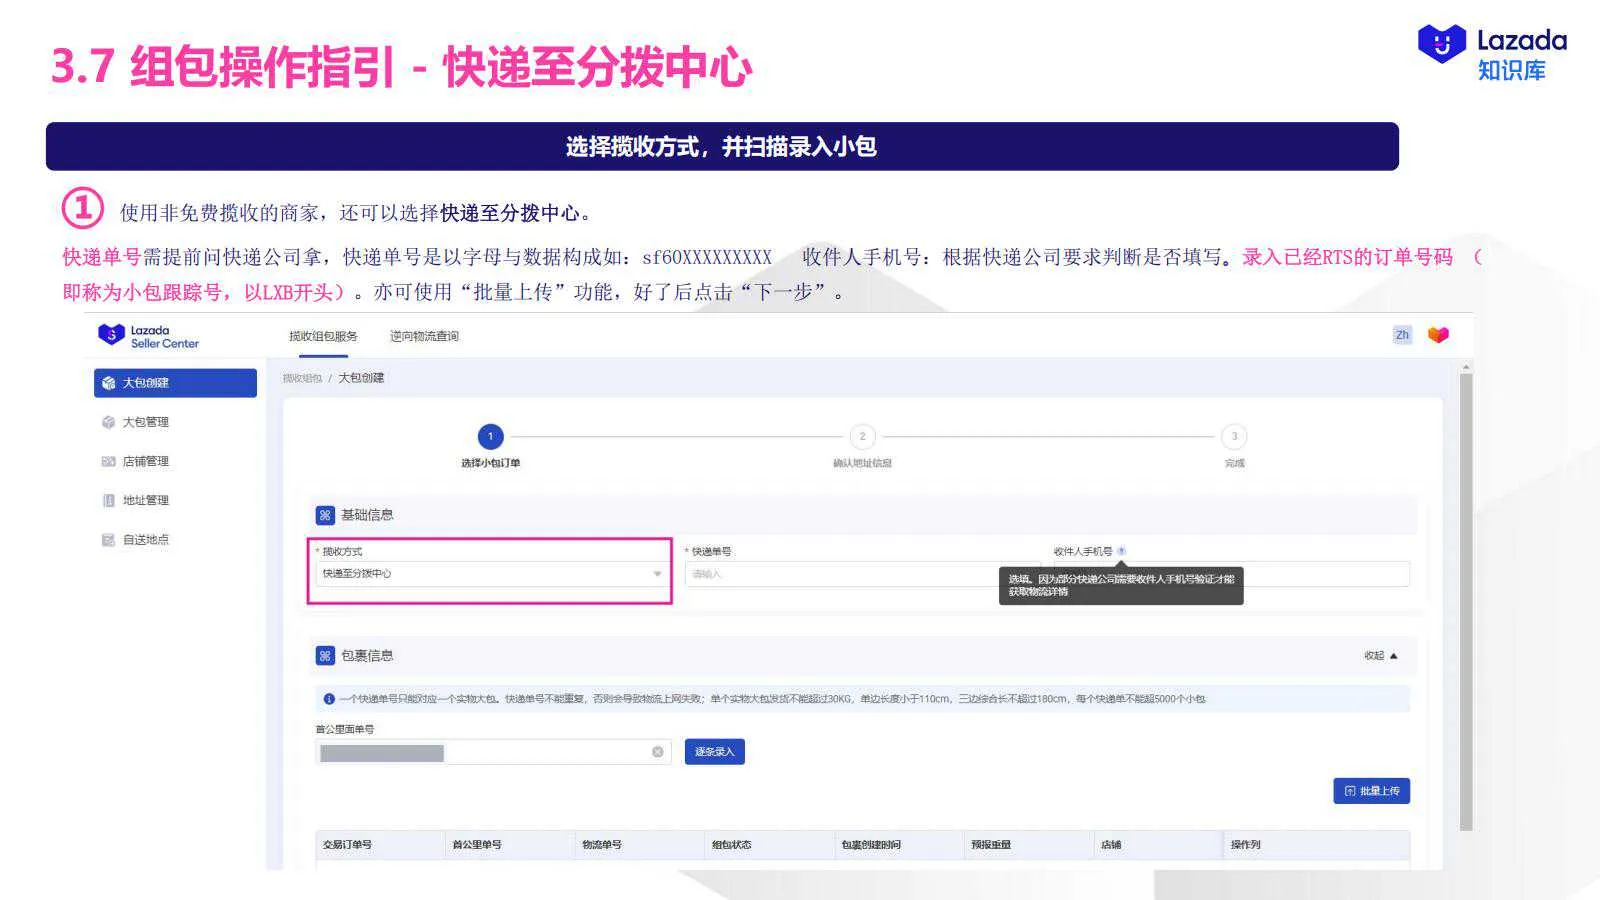This screenshot has height=900, width=1600.
Task: Clear the 首公里面单号 input via its x icon
Action: pyautogui.click(x=657, y=751)
